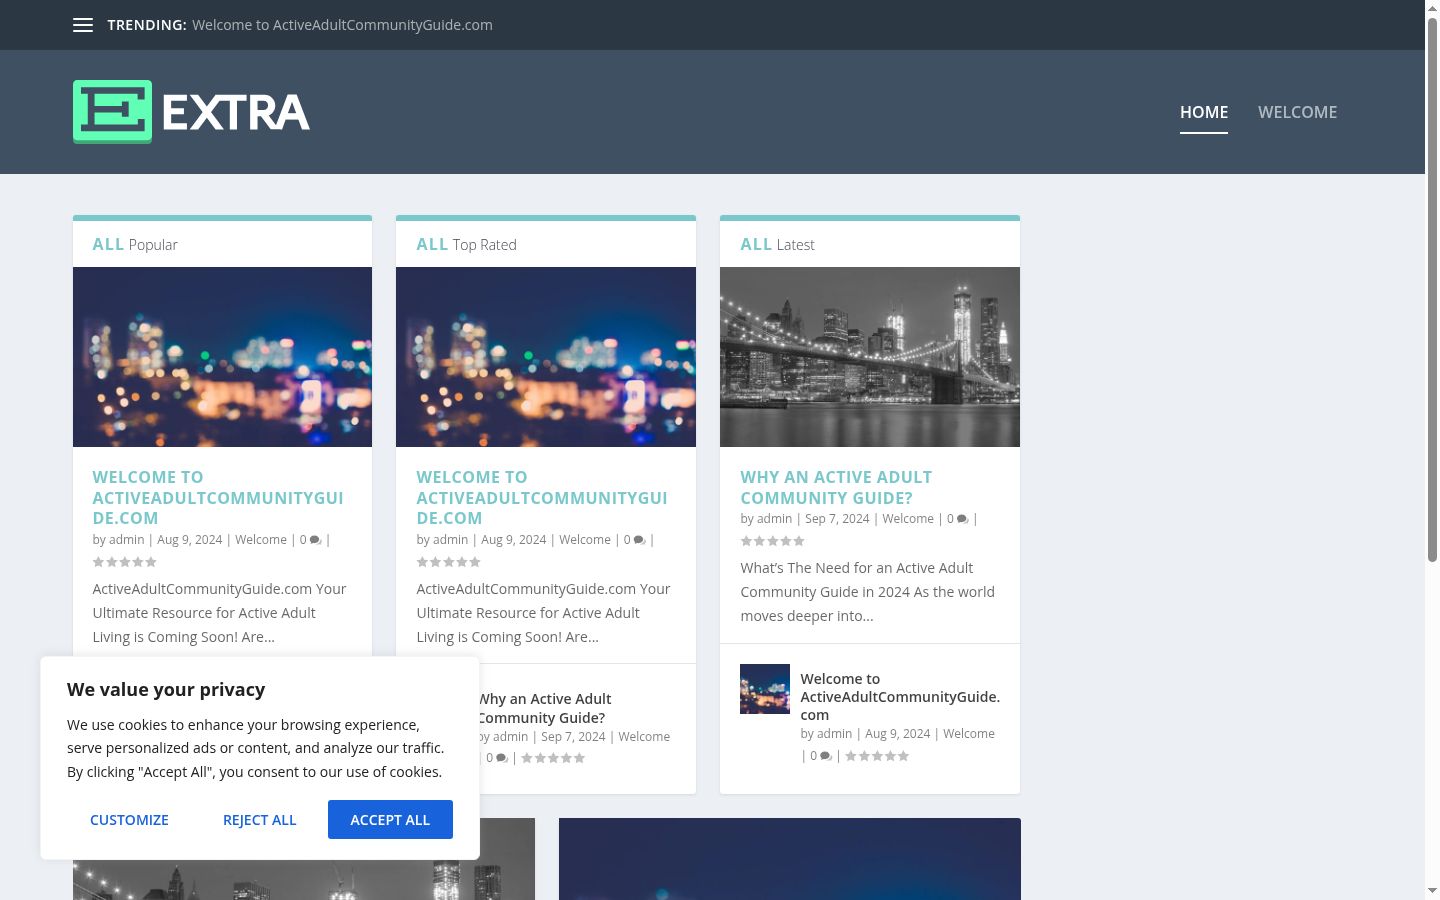The height and width of the screenshot is (900, 1440).
Task: Click Popular post excerpt text
Action: tap(220, 613)
